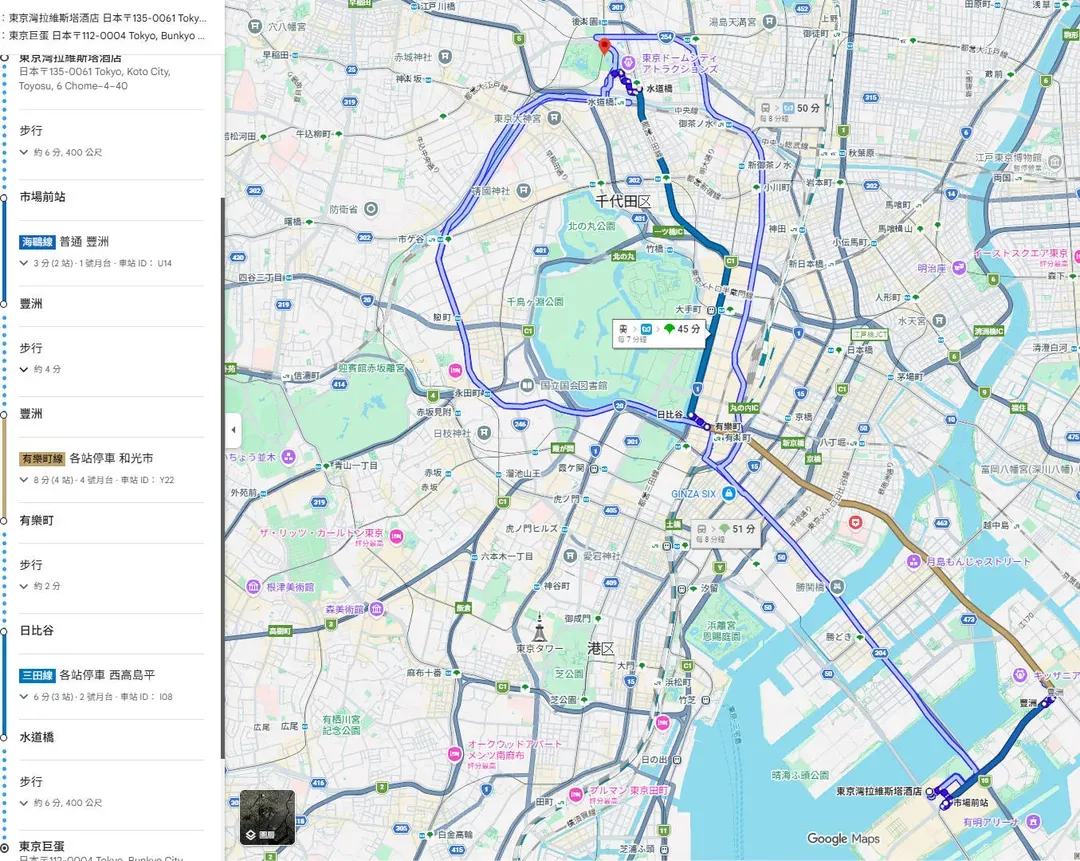Click the red destination pin at Tokyo Dome

603,46
